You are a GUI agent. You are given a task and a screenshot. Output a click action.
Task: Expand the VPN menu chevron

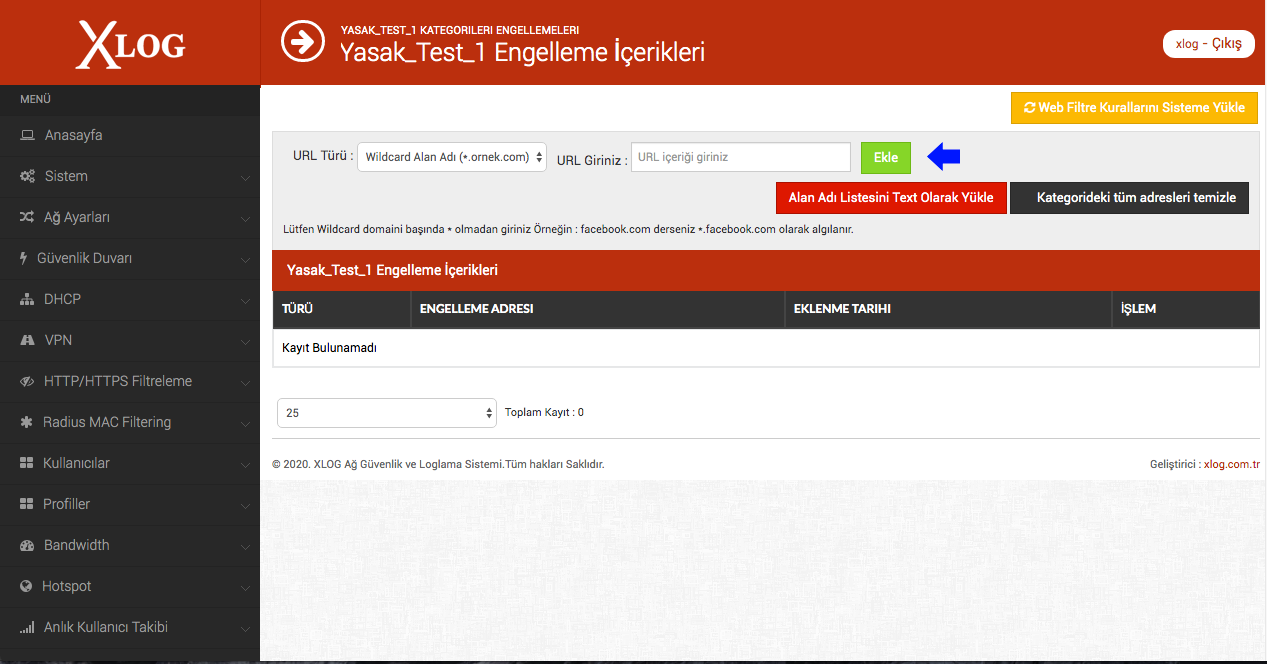tap(245, 342)
